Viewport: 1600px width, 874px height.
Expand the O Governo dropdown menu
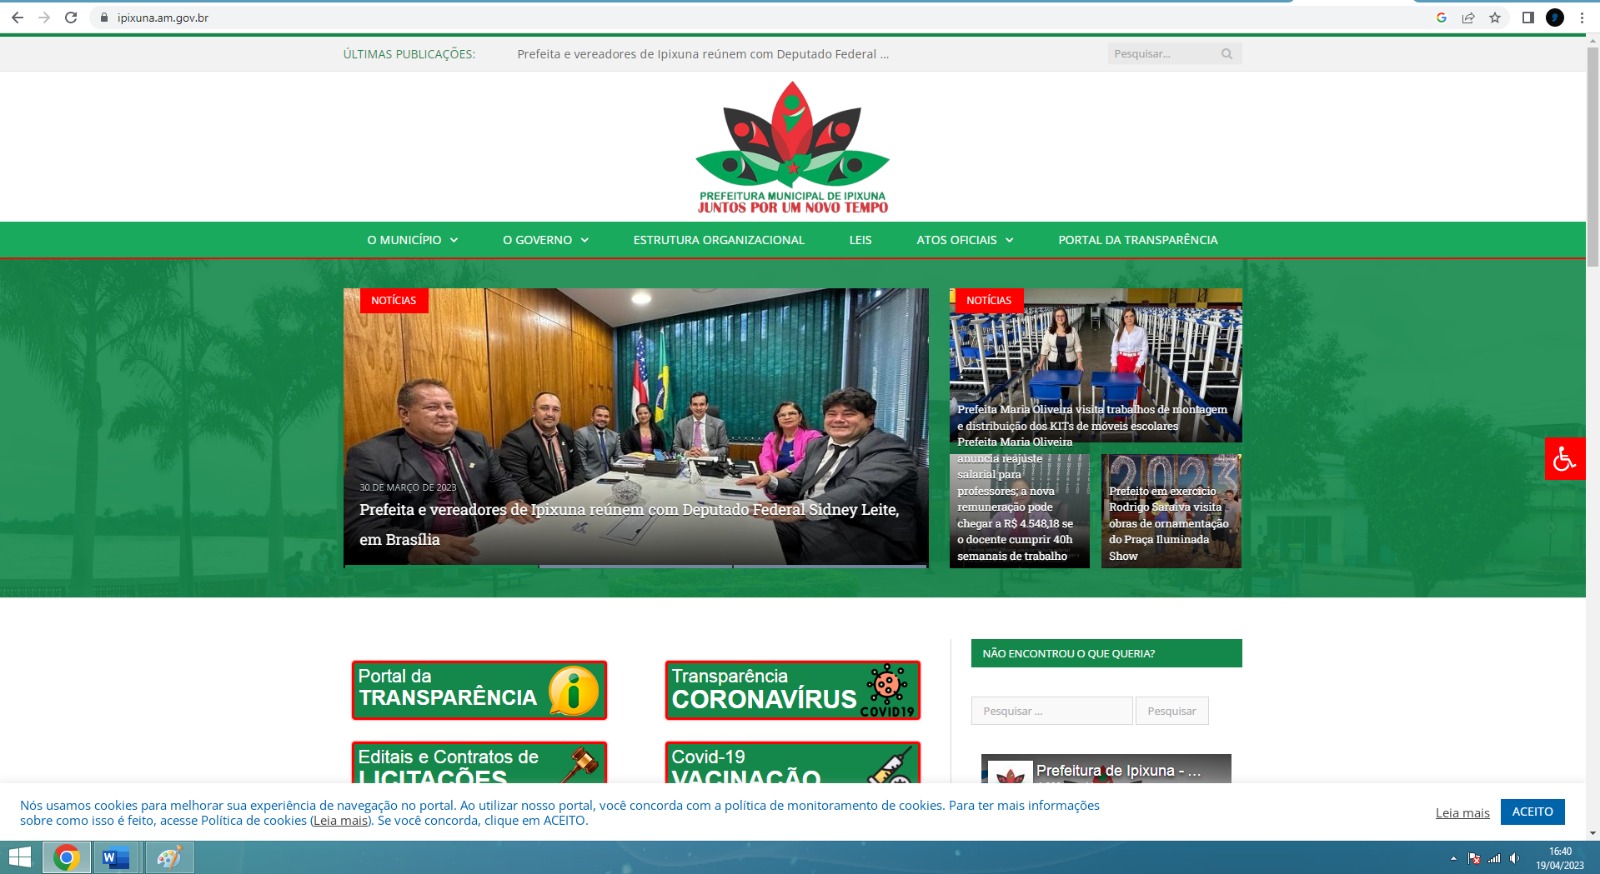[x=545, y=240]
